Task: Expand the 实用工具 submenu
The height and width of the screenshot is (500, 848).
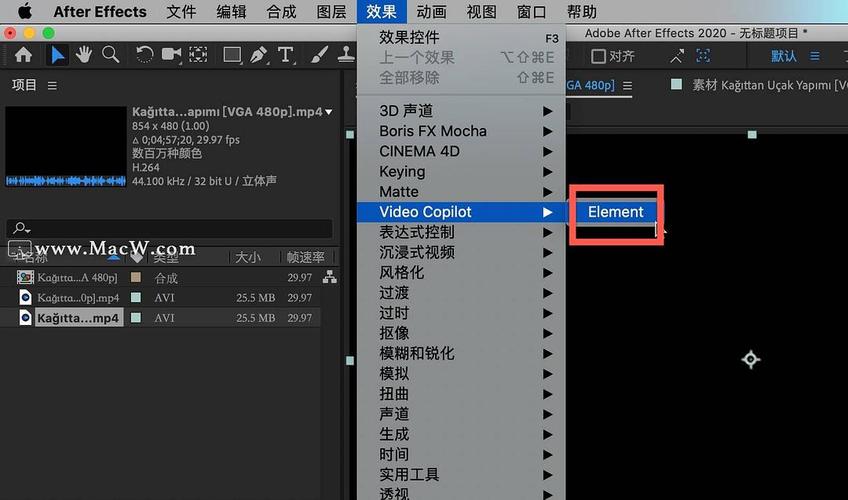Action: point(461,475)
